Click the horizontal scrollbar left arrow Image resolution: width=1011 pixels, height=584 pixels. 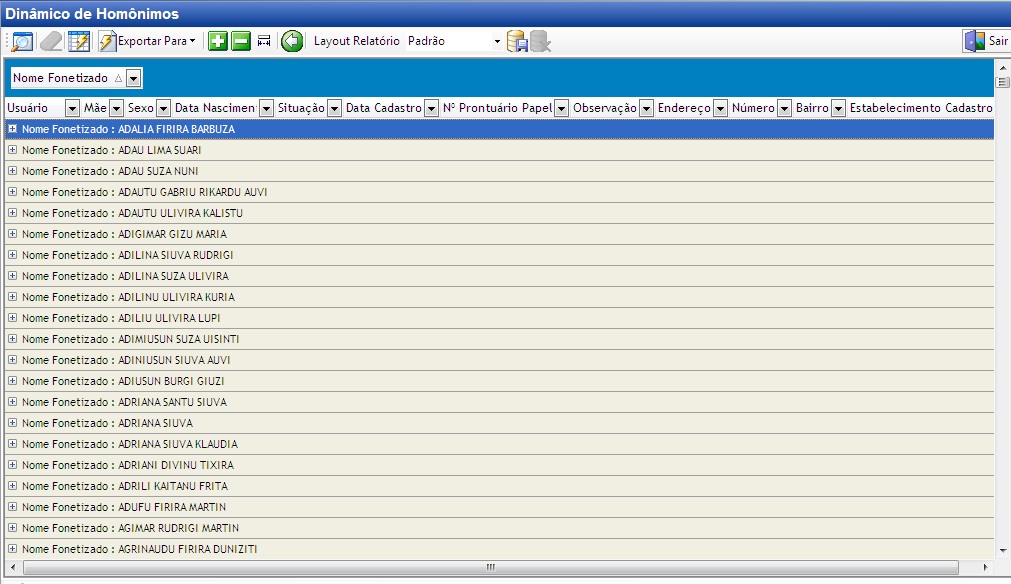click(x=13, y=567)
